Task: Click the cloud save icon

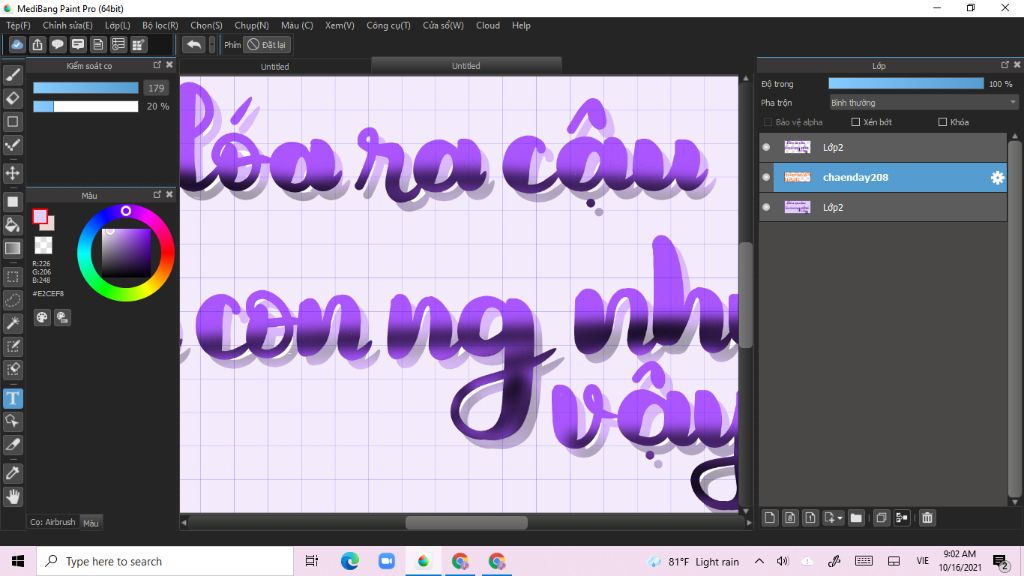Action: 17,44
